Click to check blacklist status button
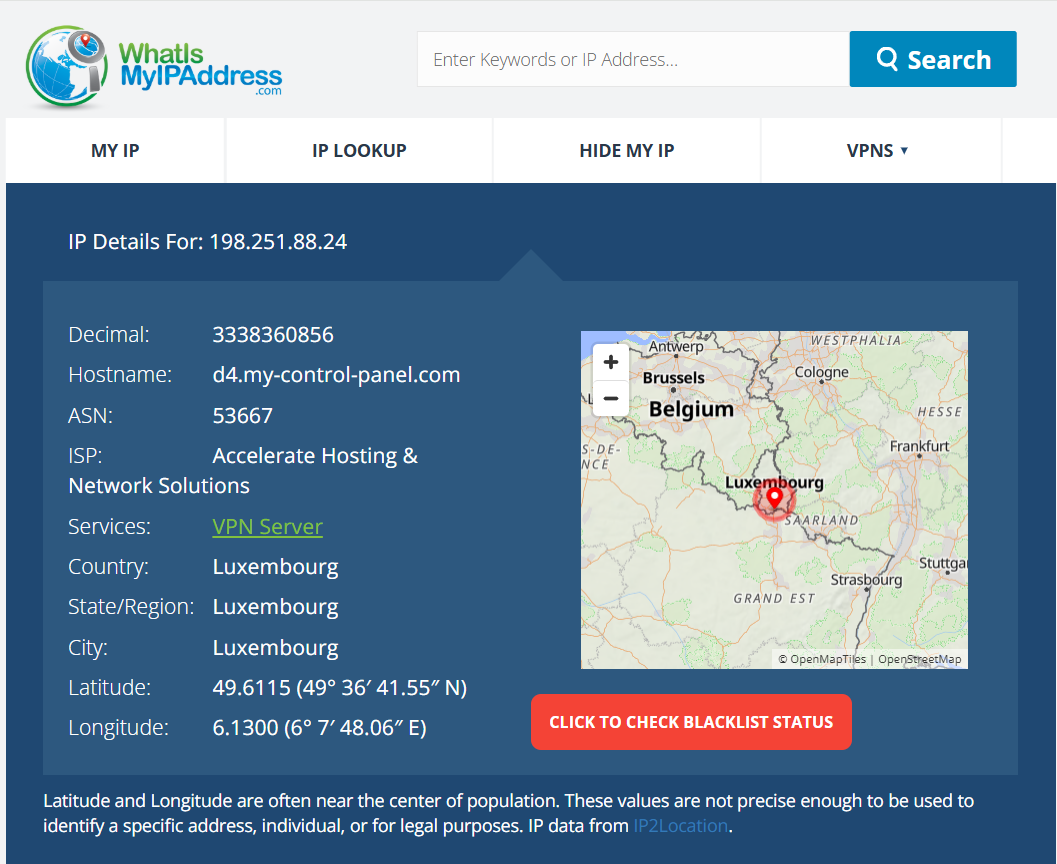Screen dimensions: 1057x864 tap(691, 722)
